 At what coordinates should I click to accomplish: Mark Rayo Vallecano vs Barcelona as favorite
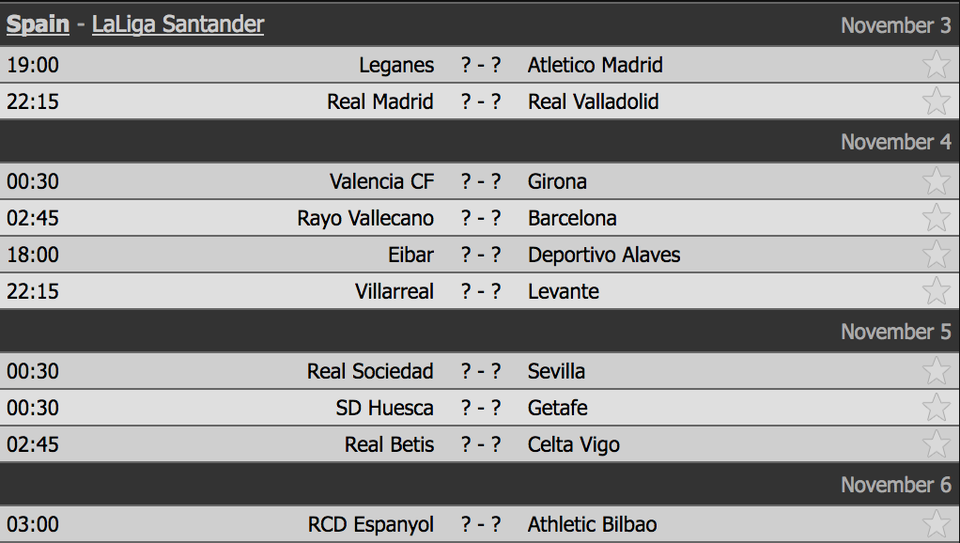click(936, 218)
